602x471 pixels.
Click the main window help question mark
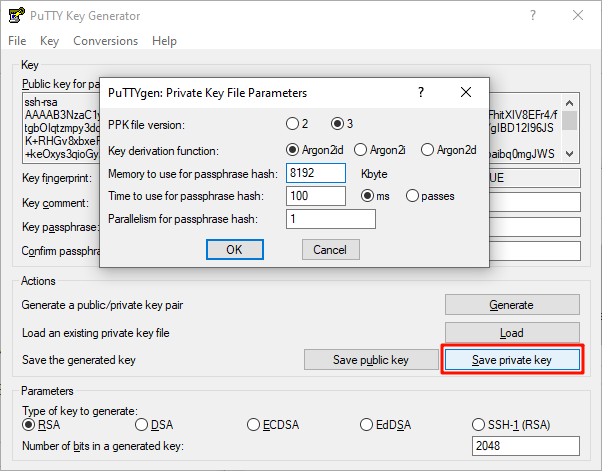533,15
